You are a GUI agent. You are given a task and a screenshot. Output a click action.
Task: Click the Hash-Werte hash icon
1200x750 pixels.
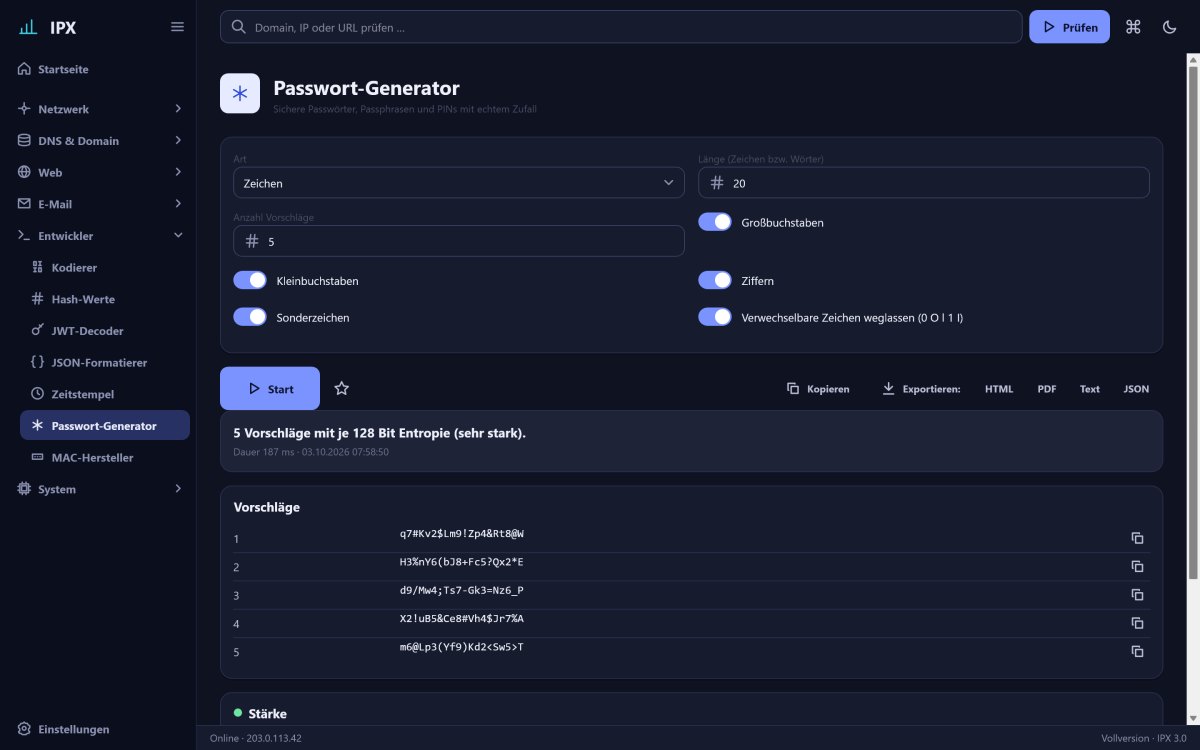click(x=38, y=299)
